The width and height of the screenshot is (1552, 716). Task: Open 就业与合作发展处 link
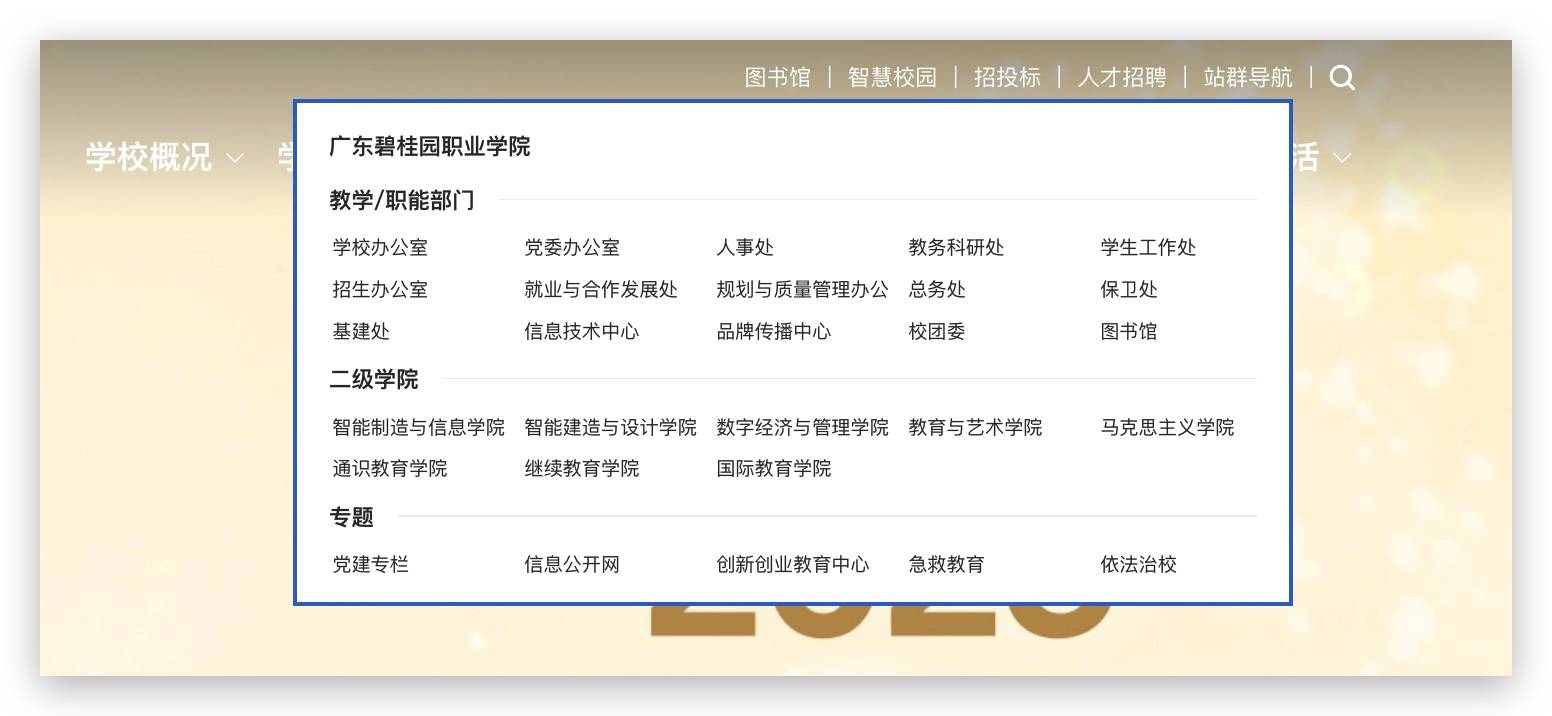click(601, 290)
